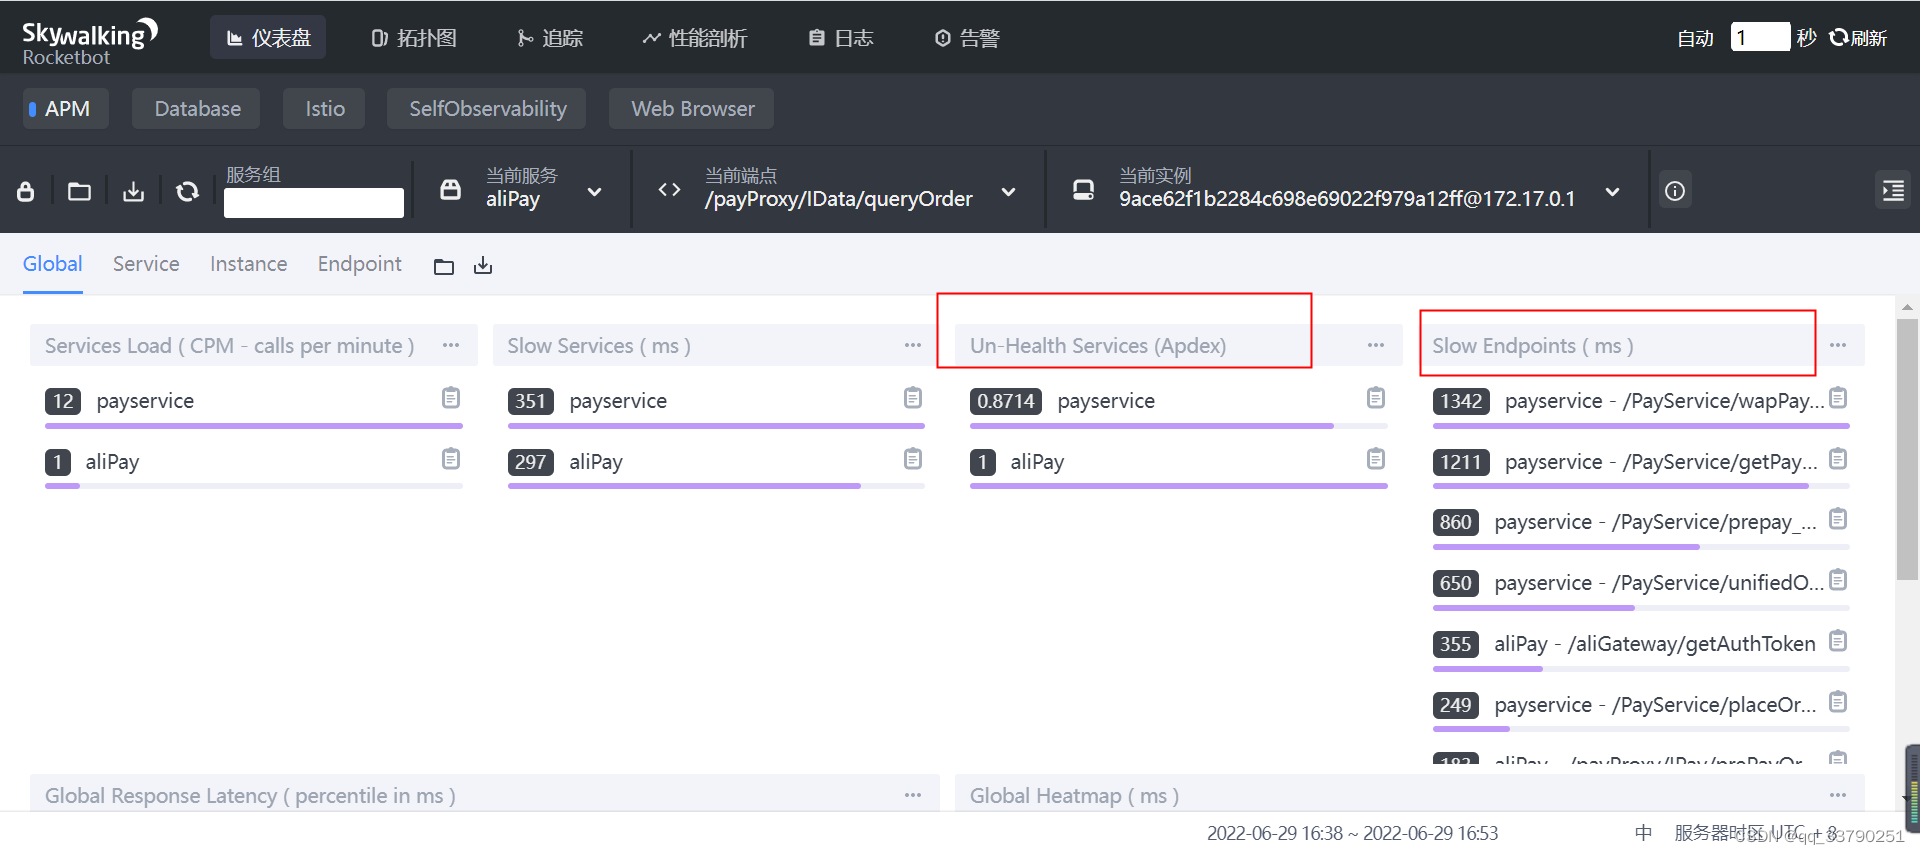Click the reload icon beside 服务组
The height and width of the screenshot is (854, 1920).
(x=187, y=191)
